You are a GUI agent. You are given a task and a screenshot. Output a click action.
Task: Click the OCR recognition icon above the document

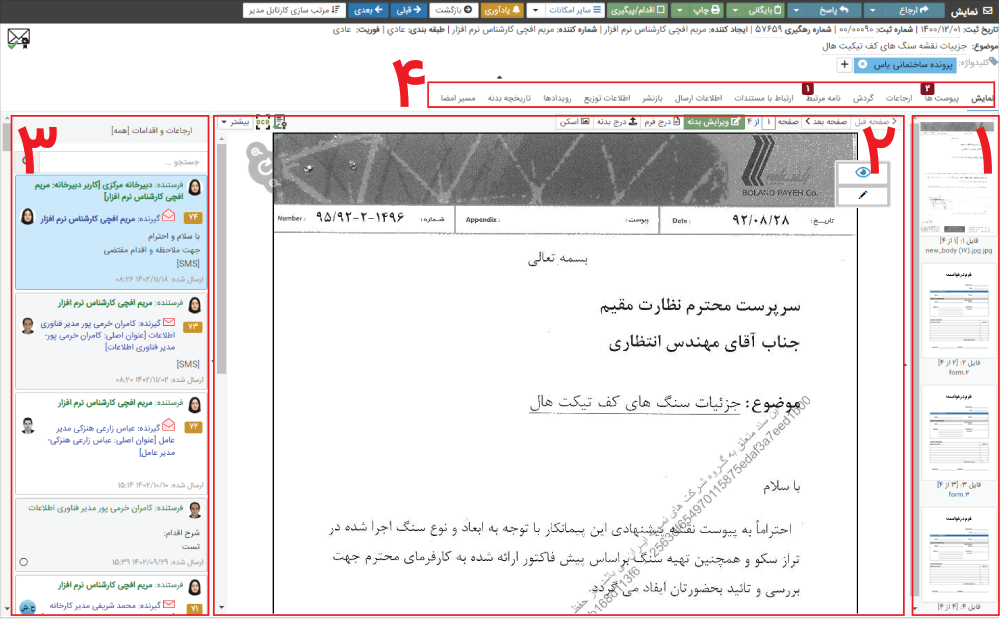(x=262, y=121)
